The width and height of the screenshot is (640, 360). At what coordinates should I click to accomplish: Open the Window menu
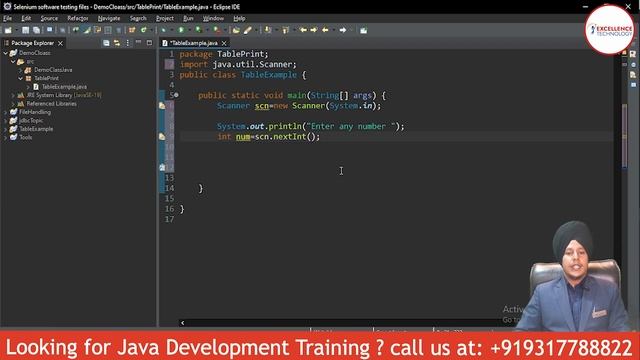point(213,18)
